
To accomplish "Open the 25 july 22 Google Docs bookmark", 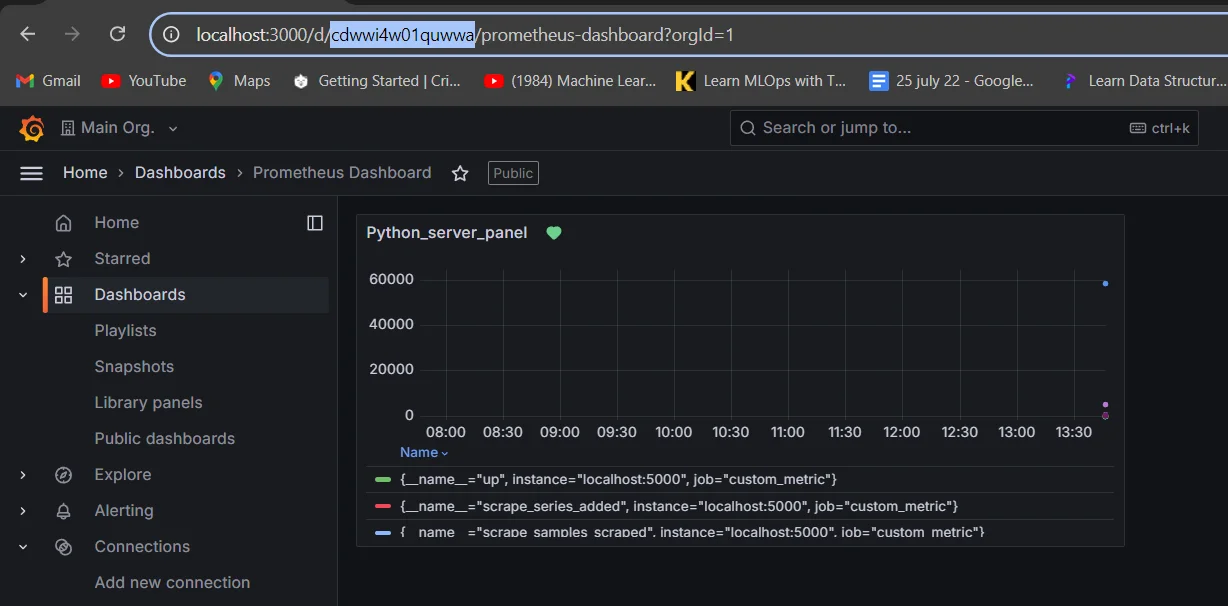I will point(952,81).
